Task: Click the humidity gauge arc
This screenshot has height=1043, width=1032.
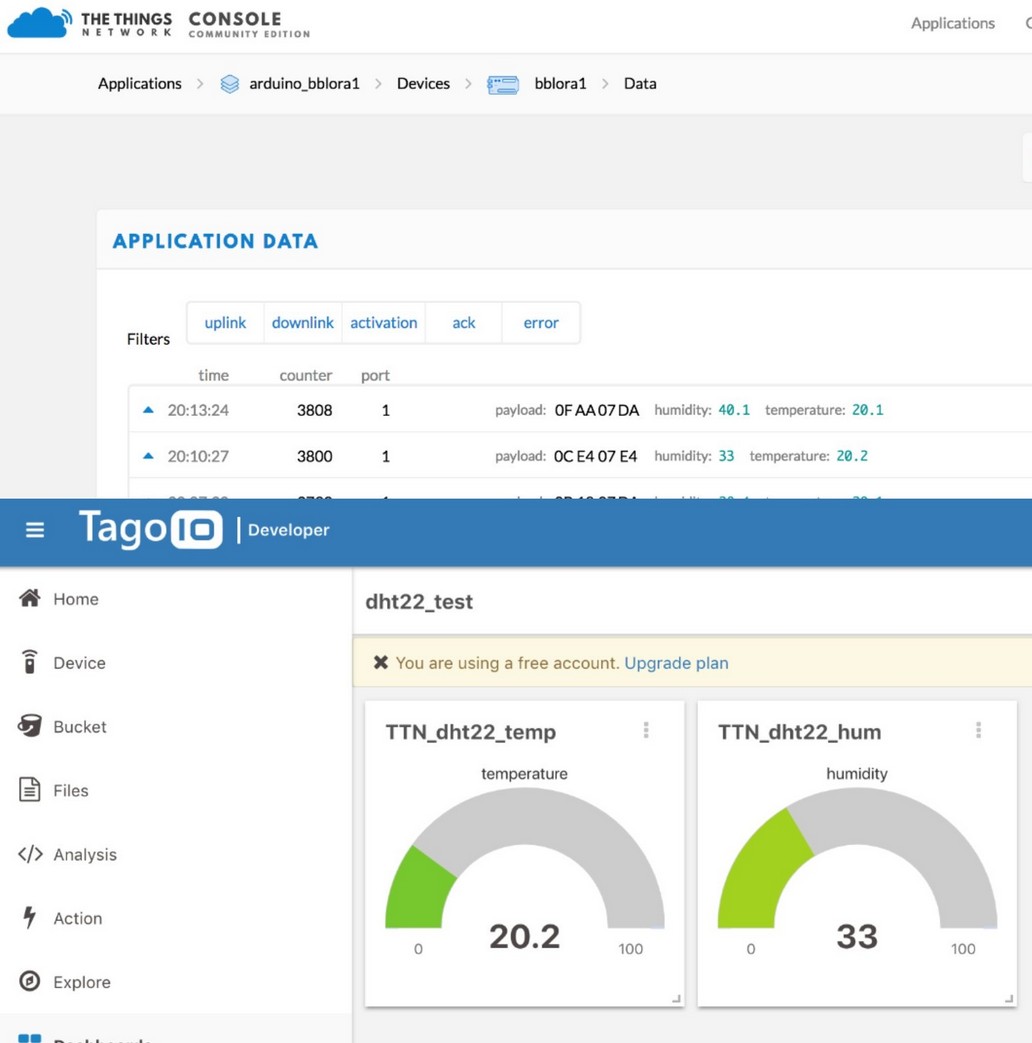Action: pyautogui.click(x=857, y=817)
